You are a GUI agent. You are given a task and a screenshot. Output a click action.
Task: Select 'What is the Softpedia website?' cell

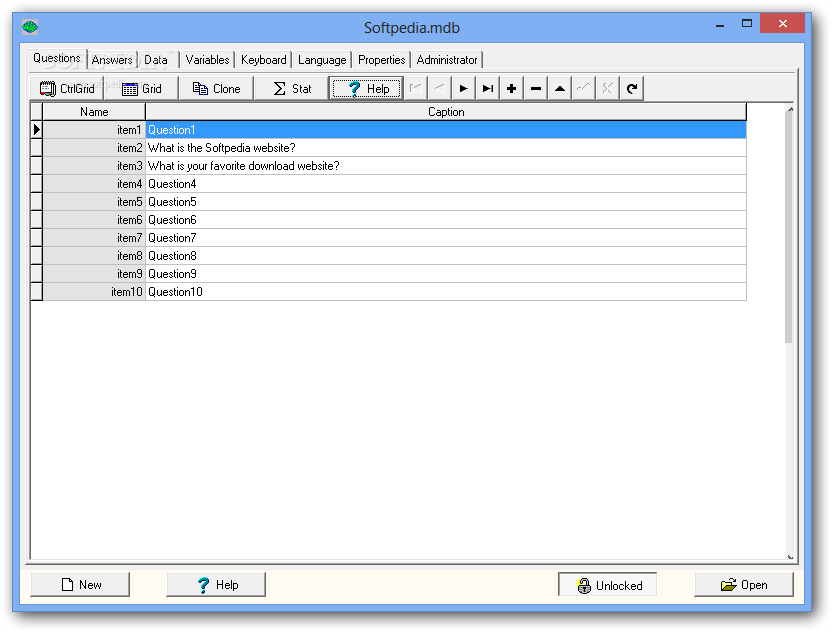(x=446, y=148)
